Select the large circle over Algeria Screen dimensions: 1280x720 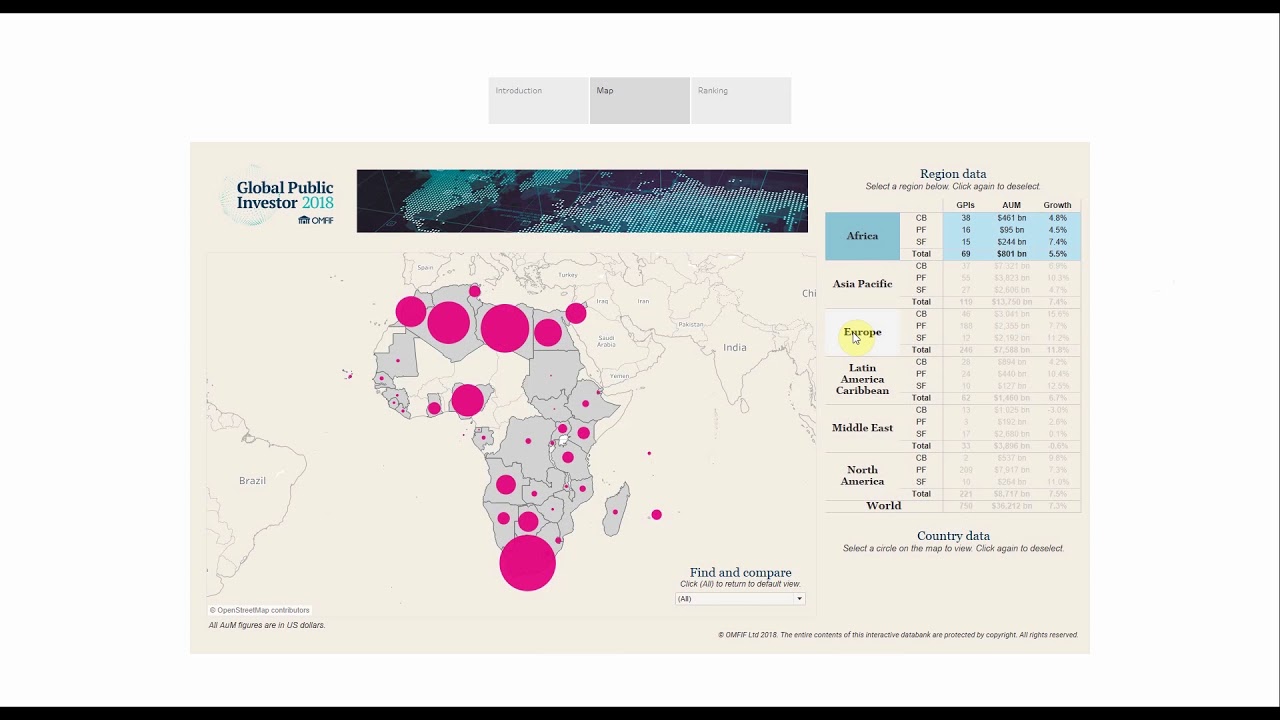(448, 322)
